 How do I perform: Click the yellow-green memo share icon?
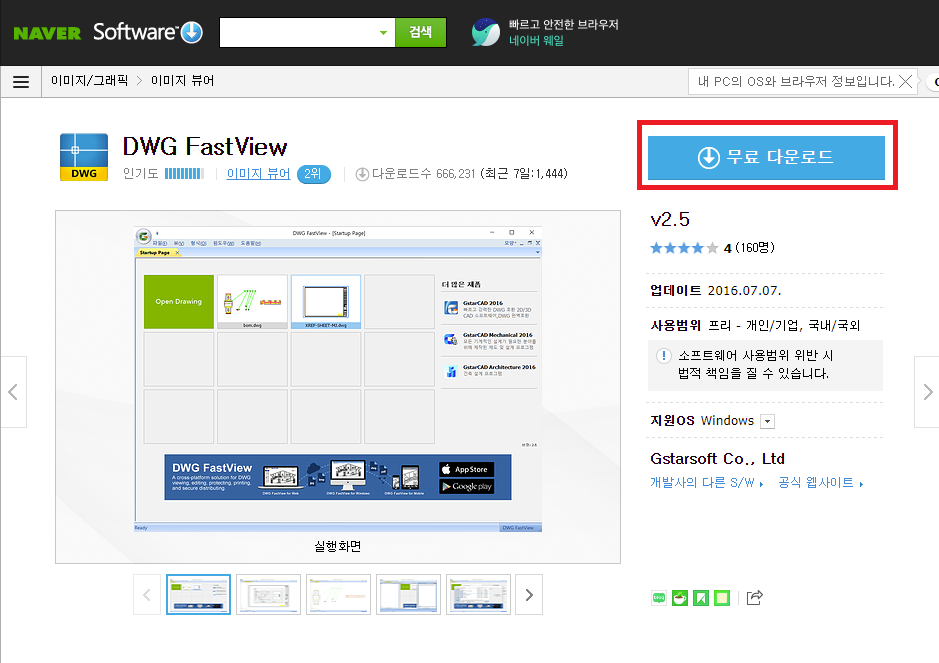pyautogui.click(x=722, y=598)
